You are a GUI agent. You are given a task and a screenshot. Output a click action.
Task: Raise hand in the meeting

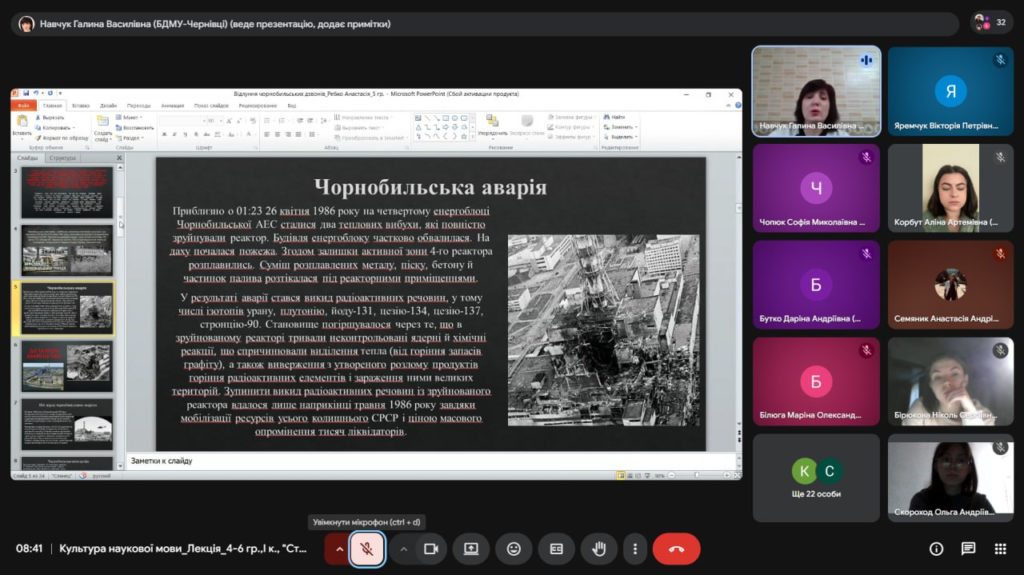pyautogui.click(x=599, y=549)
